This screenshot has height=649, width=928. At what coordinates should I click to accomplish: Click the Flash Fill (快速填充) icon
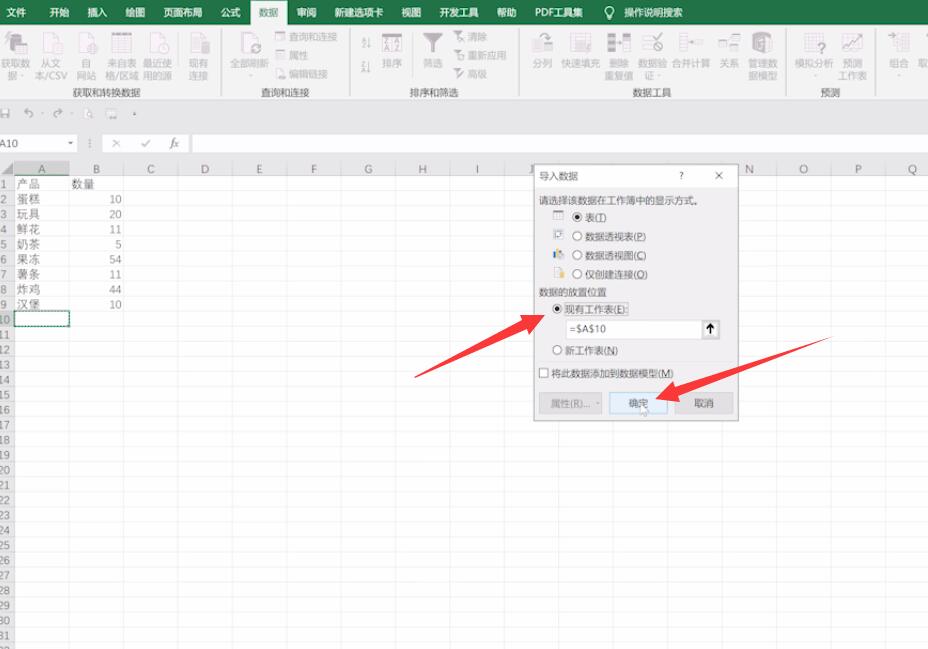click(580, 44)
